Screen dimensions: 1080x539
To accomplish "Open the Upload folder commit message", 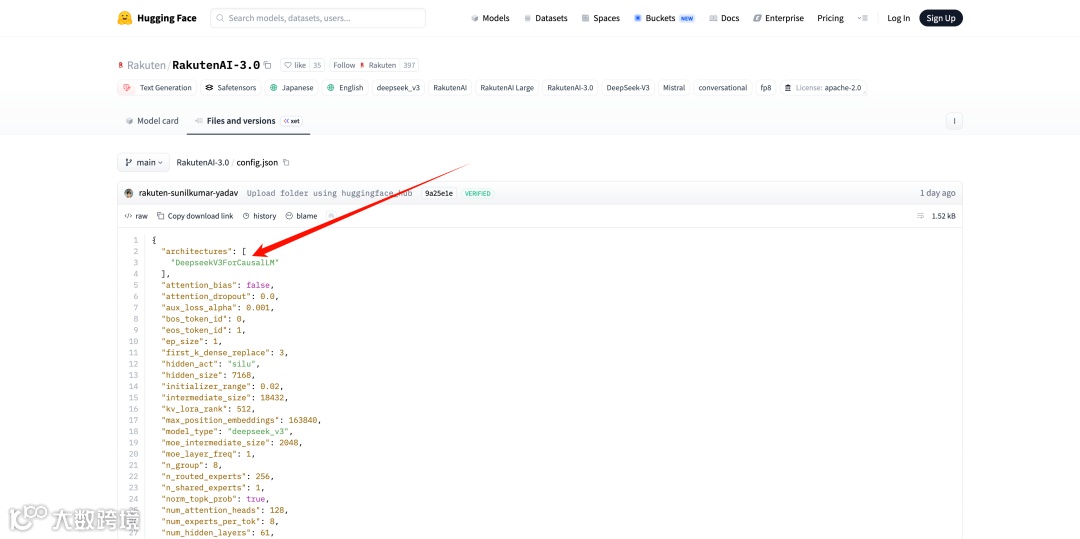I will 330,193.
